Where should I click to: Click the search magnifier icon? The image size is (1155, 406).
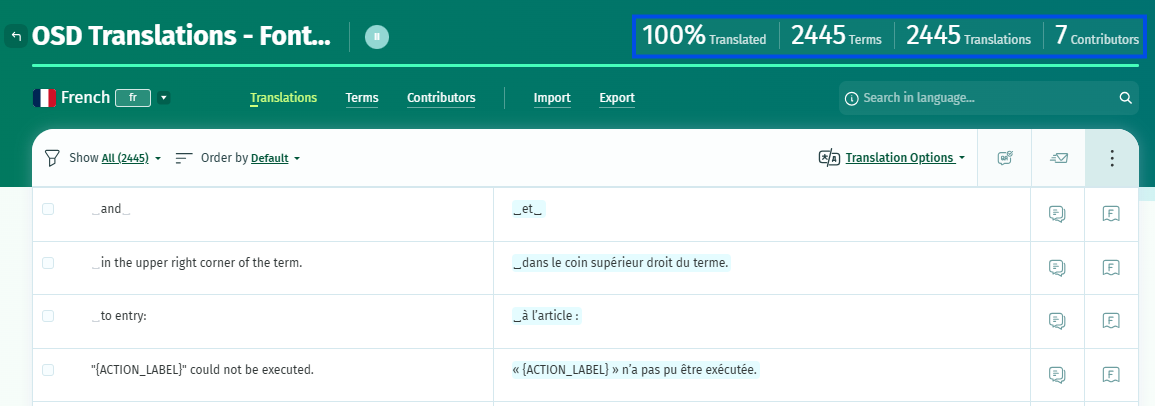(x=1125, y=98)
